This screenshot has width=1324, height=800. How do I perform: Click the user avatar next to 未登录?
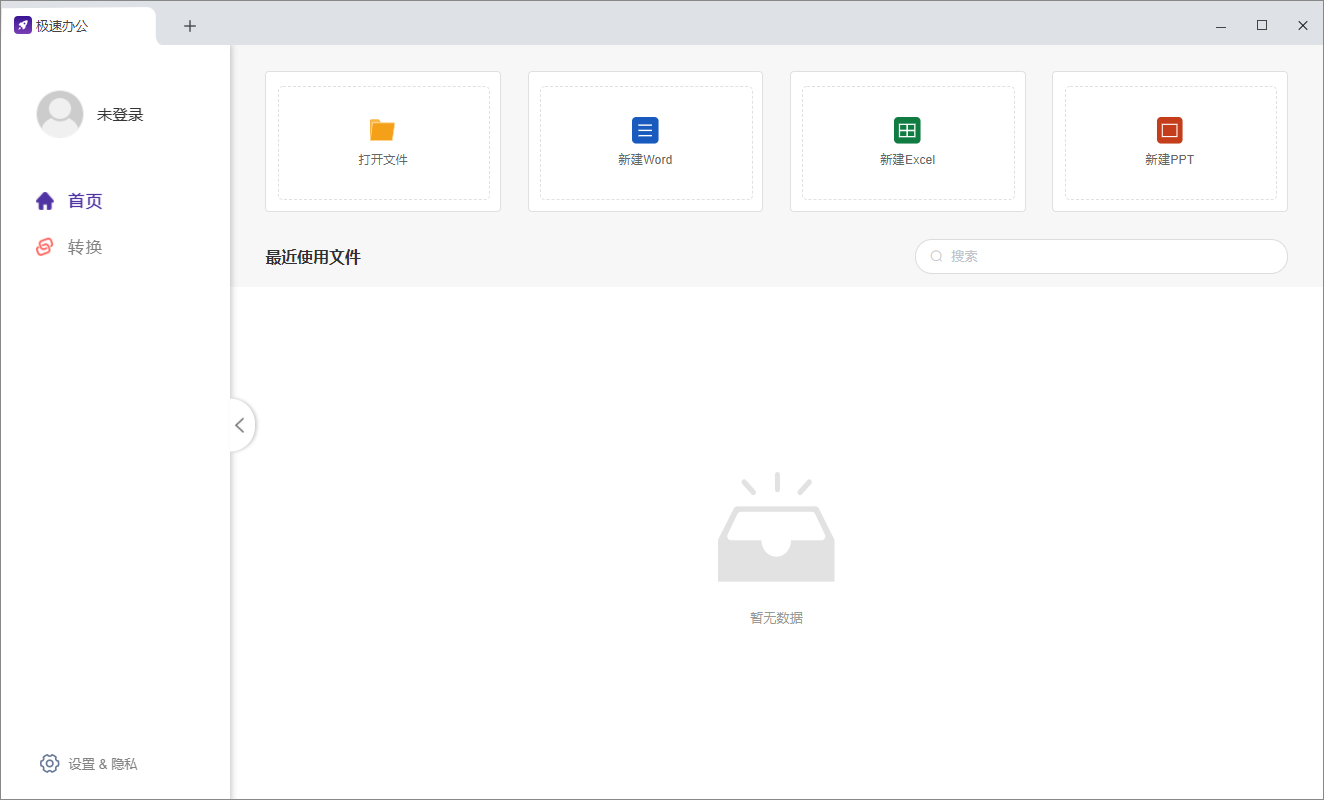60,114
